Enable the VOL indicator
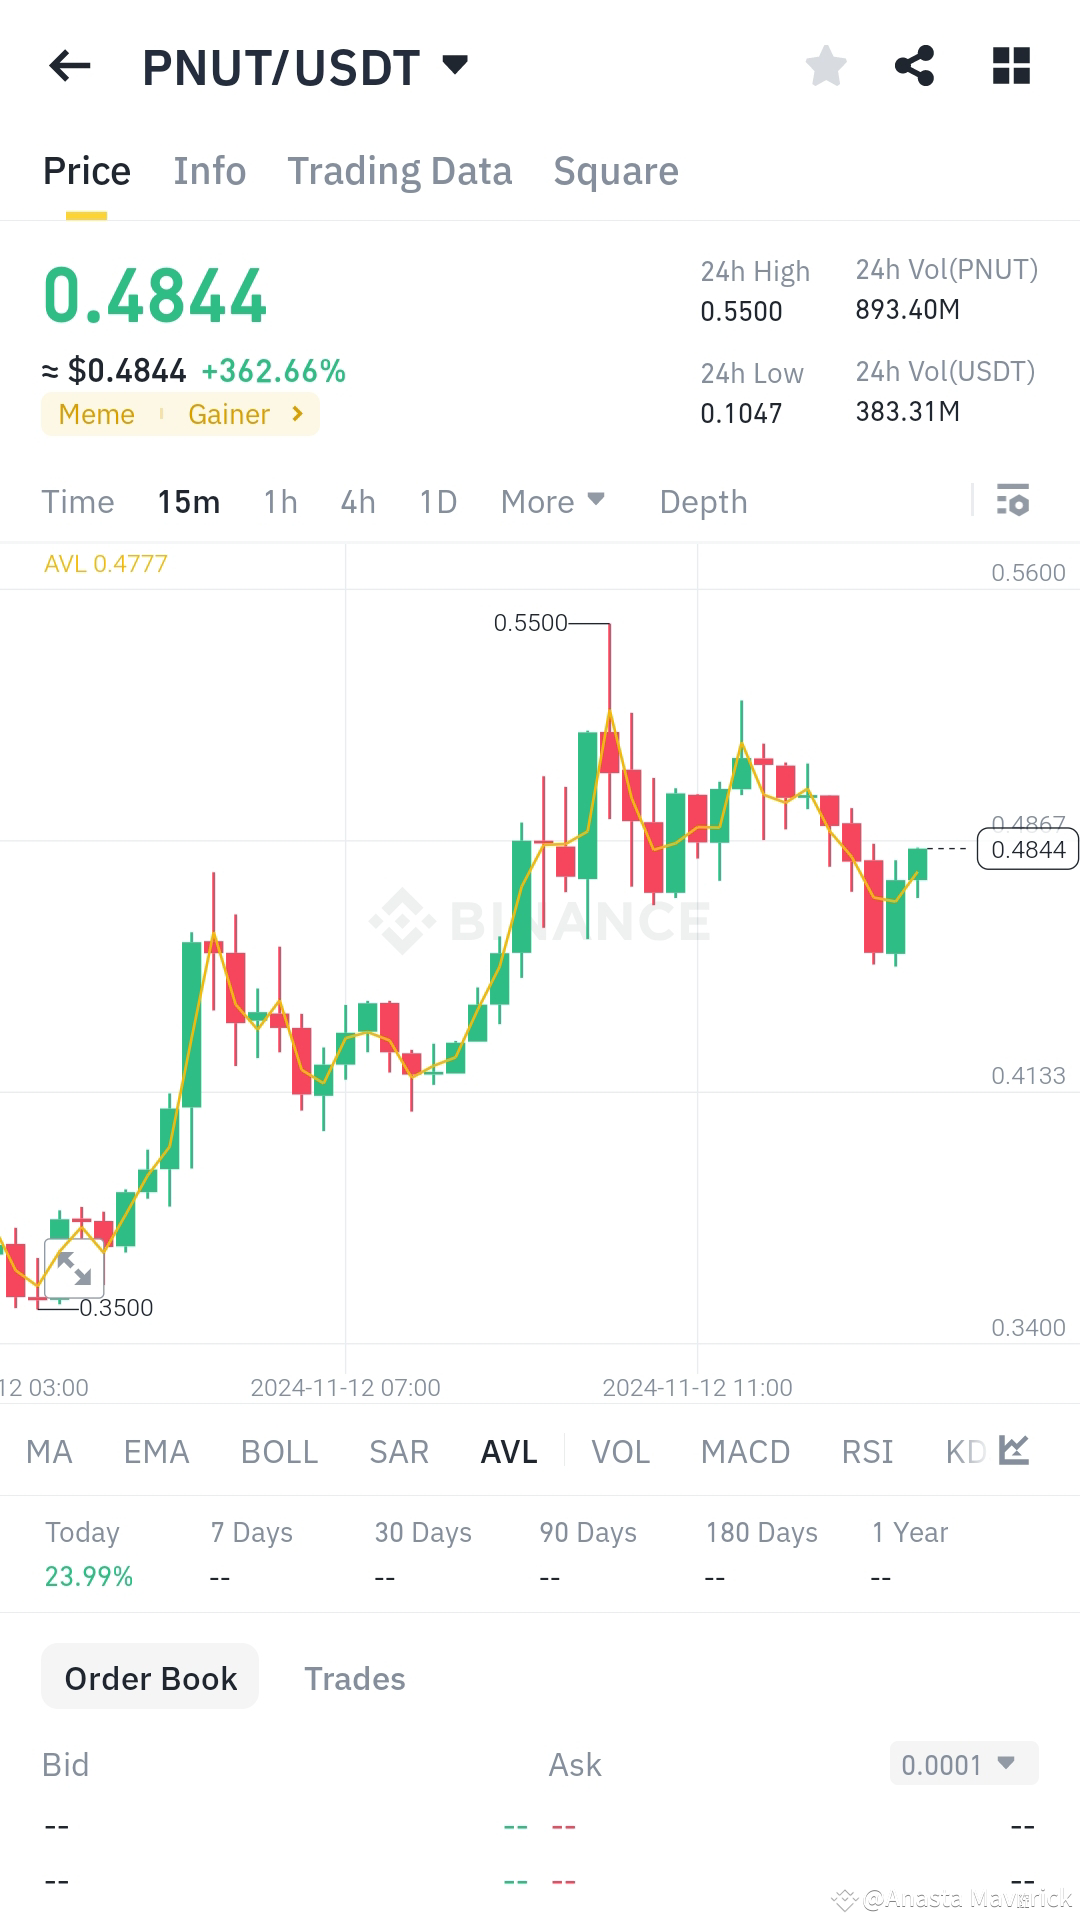 [x=620, y=1451]
